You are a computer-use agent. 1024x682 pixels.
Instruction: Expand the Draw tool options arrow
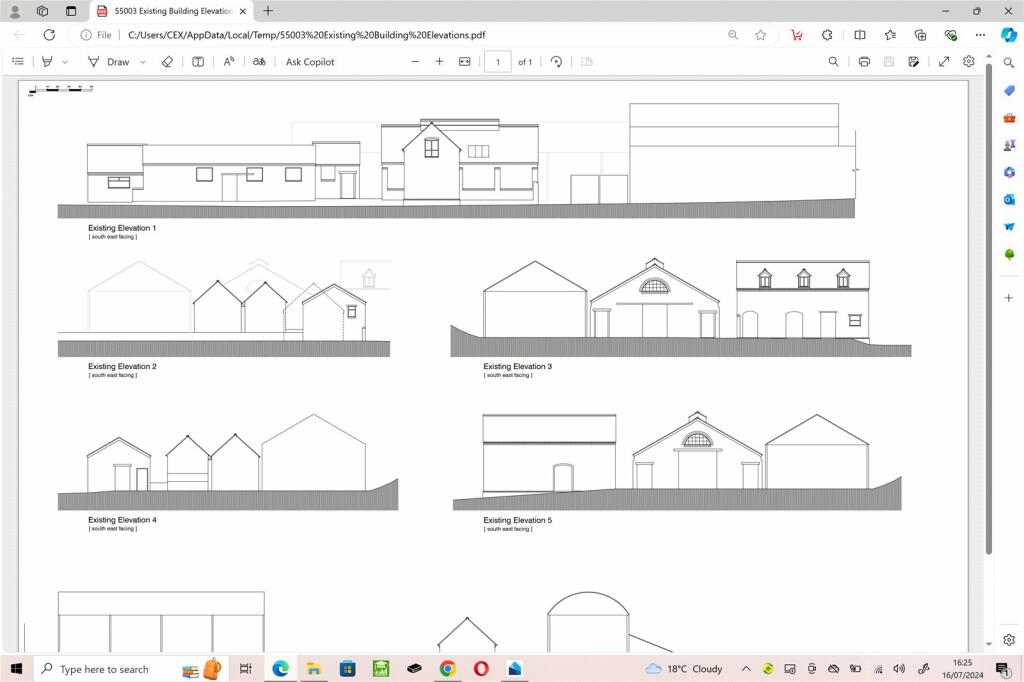[143, 62]
